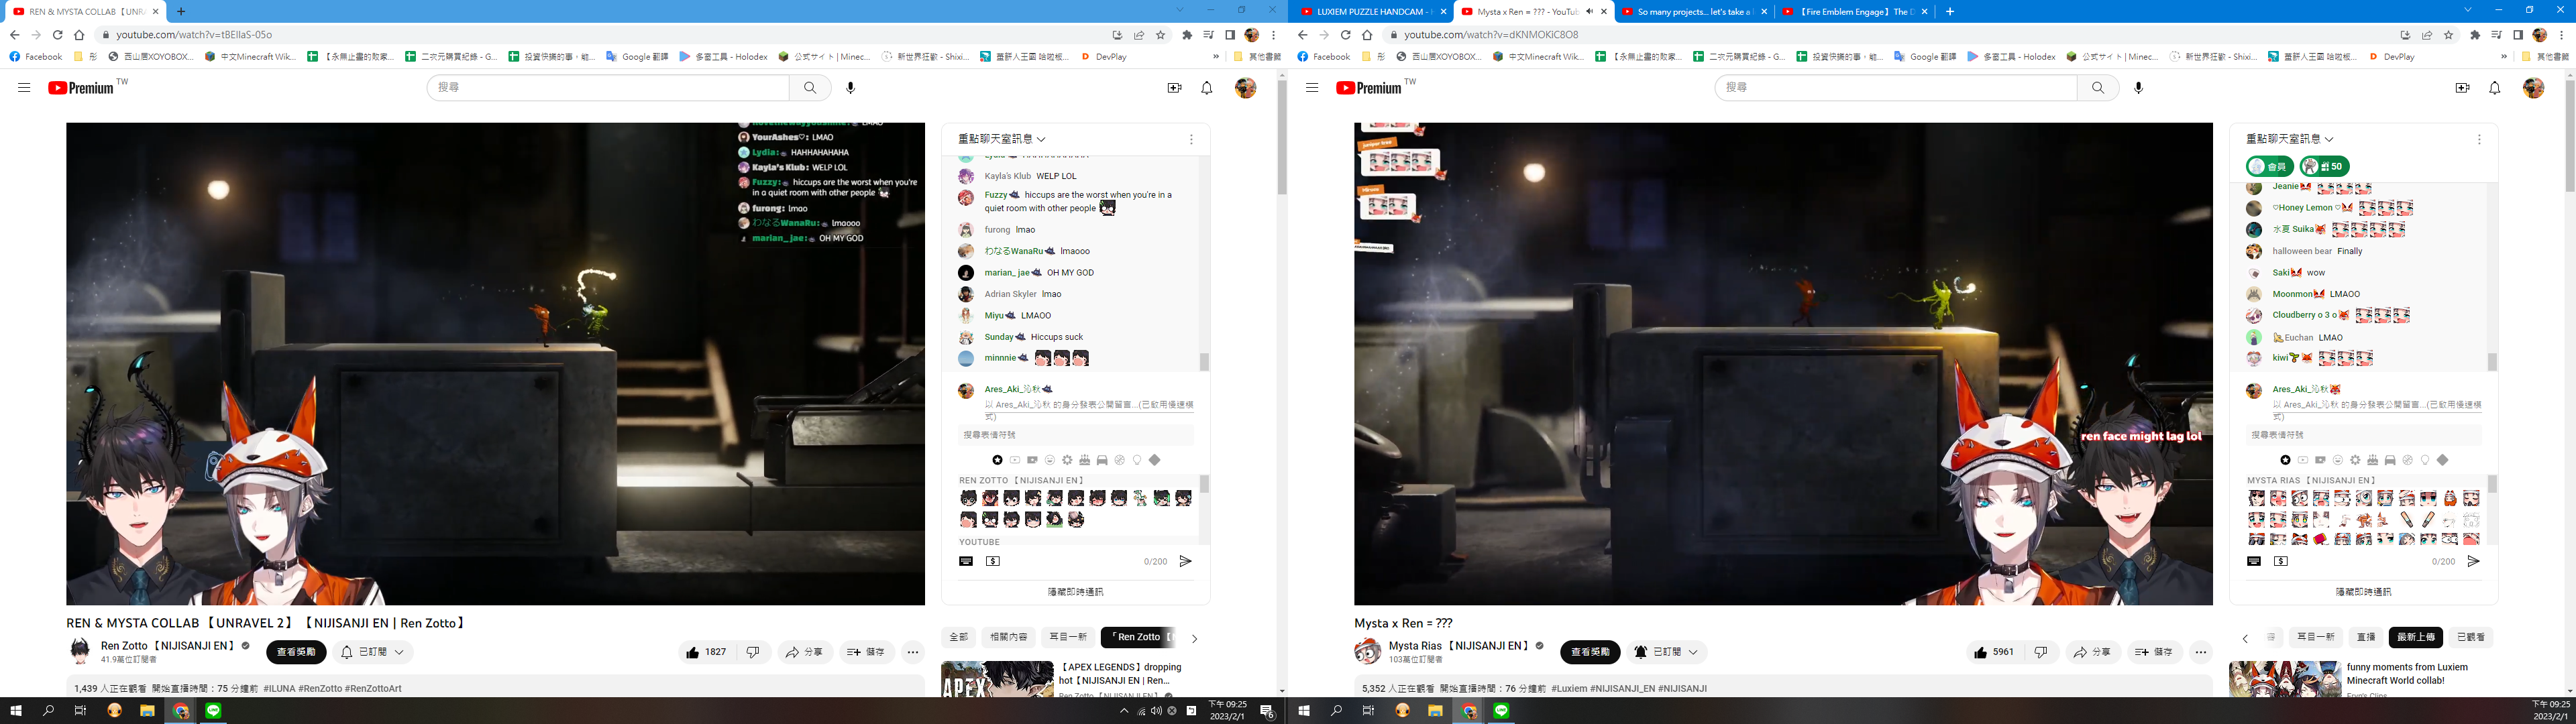The width and height of the screenshot is (2576, 724).
Task: Click left window page scrollbar thumb
Action: tap(1281, 136)
